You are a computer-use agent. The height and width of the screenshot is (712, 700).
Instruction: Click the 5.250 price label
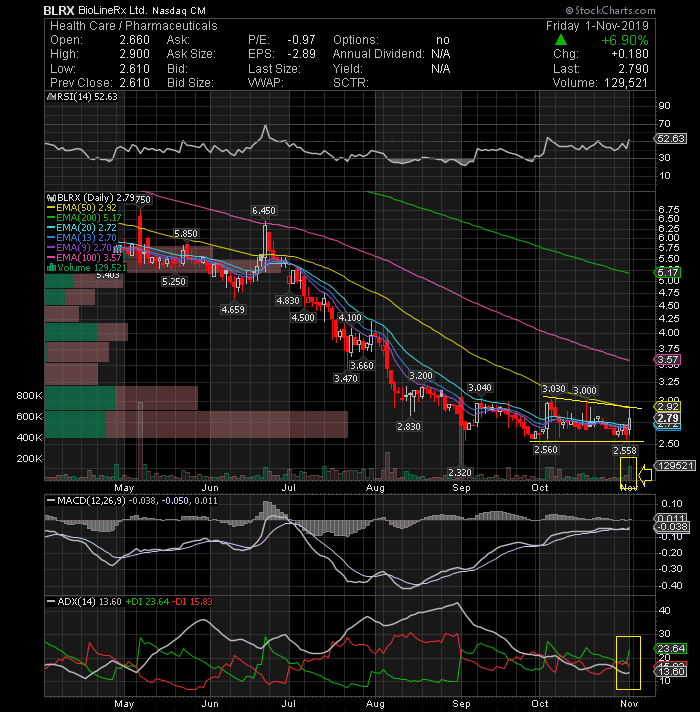coord(174,282)
